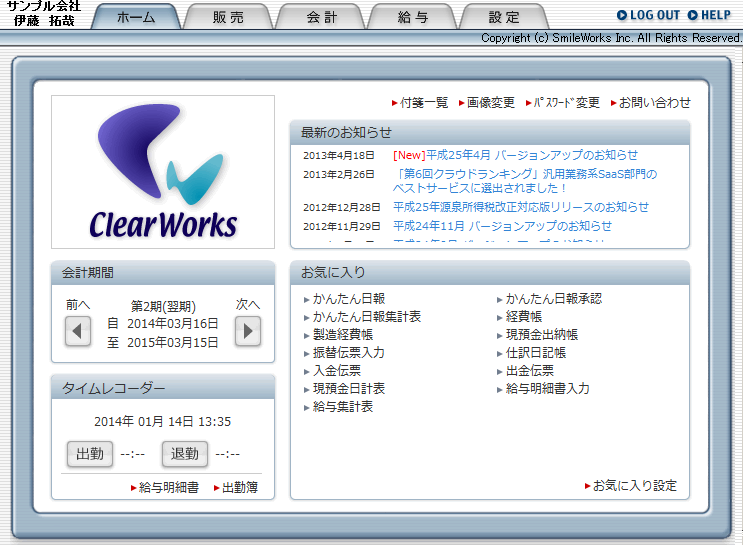This screenshot has height=546, width=744.
Task: Open 付箋一覧 link
Action: (x=420, y=102)
